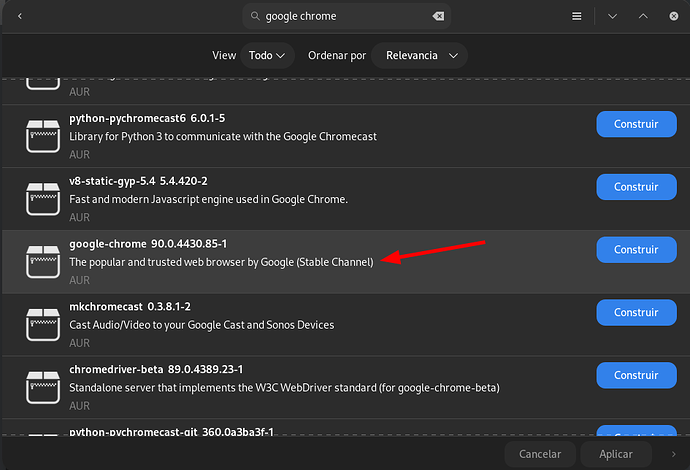
Task: Open the View dropdown set to Todo
Action: (x=267, y=55)
